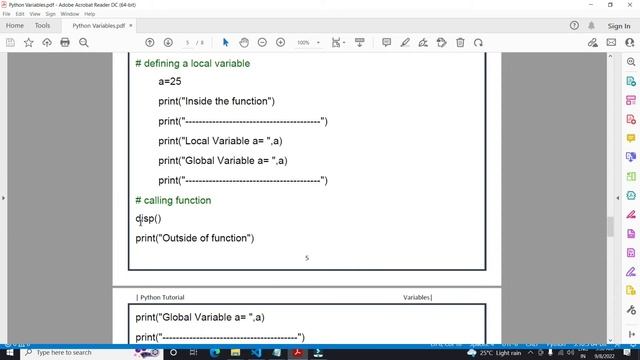Open the sign document tool
The width and height of the screenshot is (640, 360).
[x=423, y=42]
